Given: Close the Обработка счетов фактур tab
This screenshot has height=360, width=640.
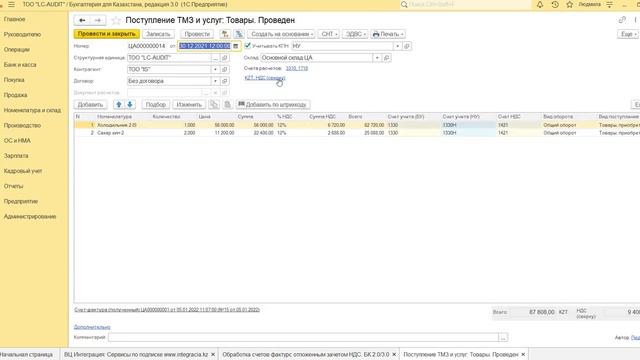Looking at the screenshot, I should point(394,354).
